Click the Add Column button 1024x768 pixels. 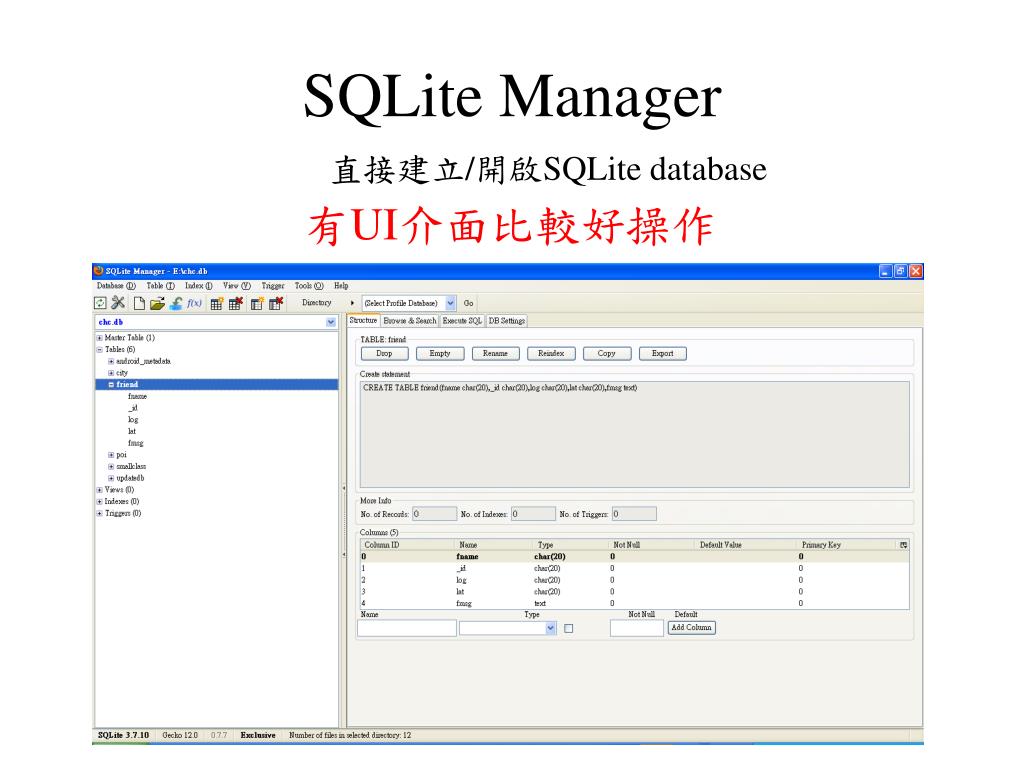pyautogui.click(x=692, y=628)
